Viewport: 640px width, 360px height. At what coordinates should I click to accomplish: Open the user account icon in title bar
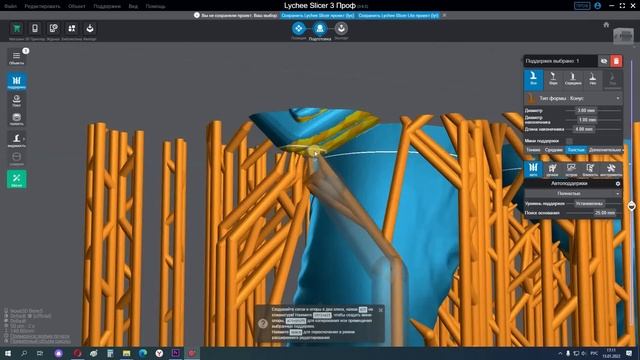598,6
